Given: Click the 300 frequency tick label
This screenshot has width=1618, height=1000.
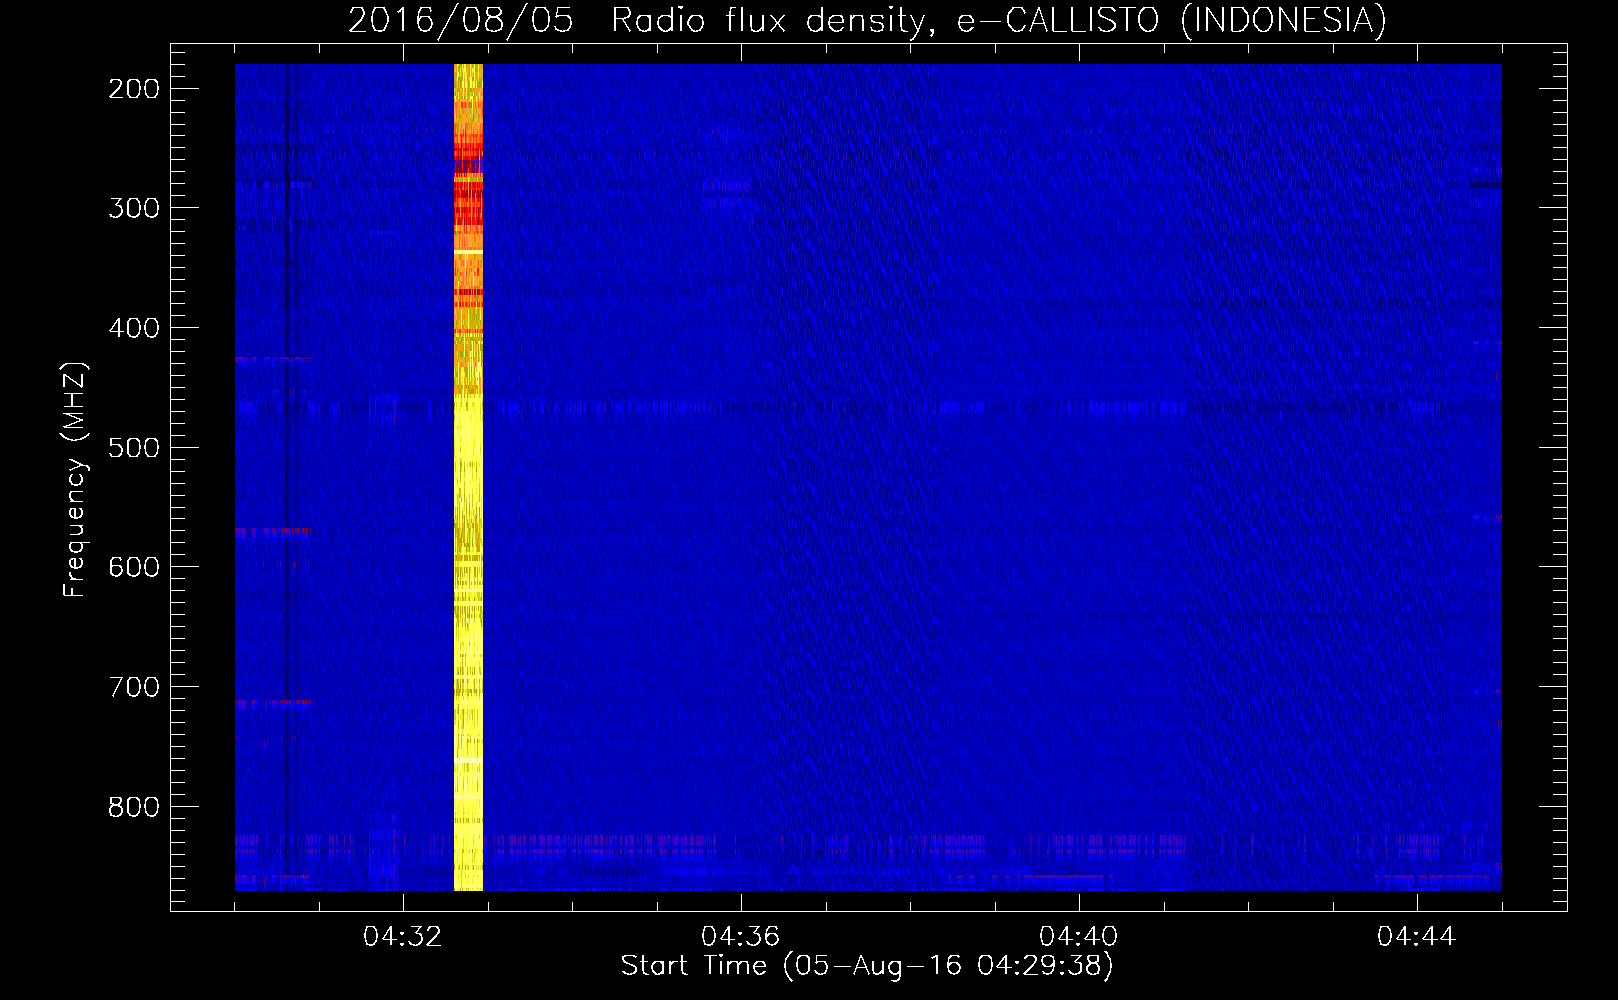Looking at the screenshot, I should point(134,208).
